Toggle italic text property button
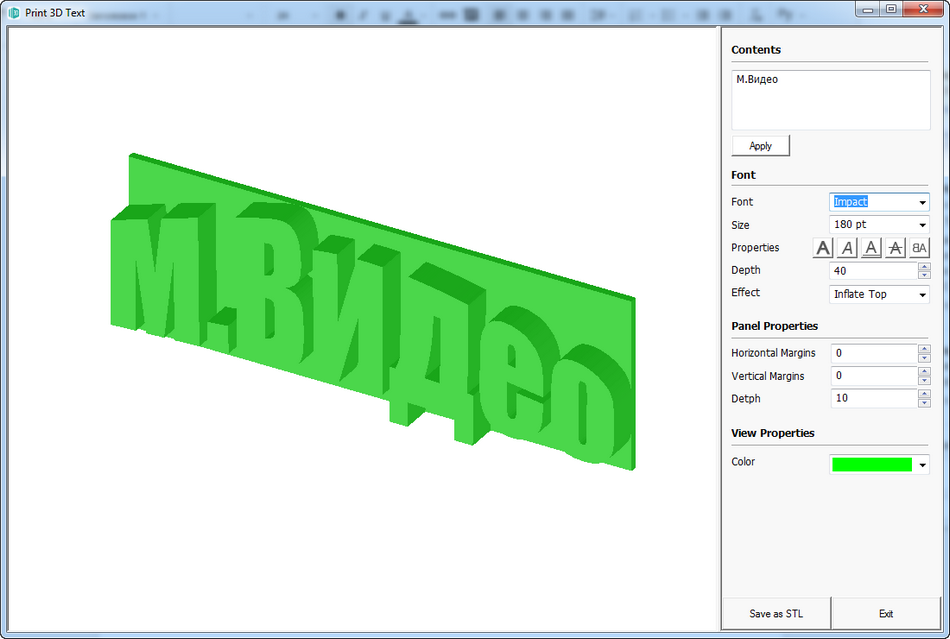The height and width of the screenshot is (639, 950). pyautogui.click(x=847, y=248)
